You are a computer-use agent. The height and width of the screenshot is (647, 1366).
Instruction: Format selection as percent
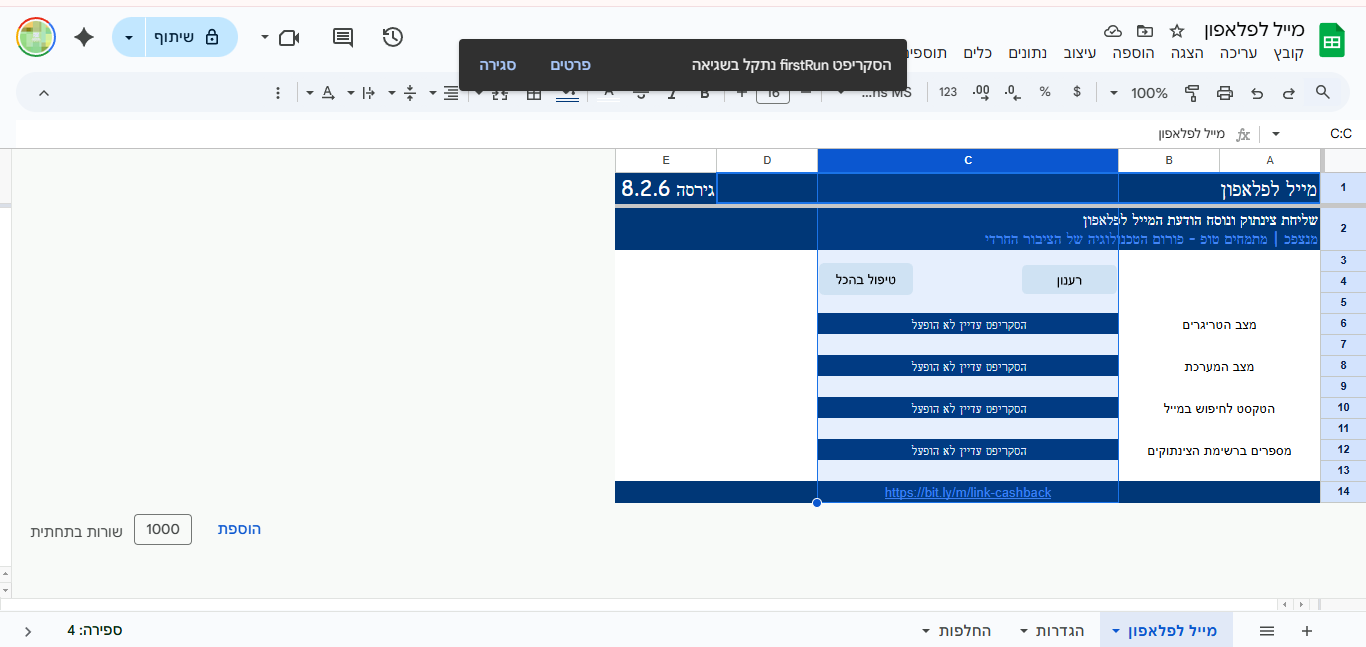click(x=1045, y=93)
